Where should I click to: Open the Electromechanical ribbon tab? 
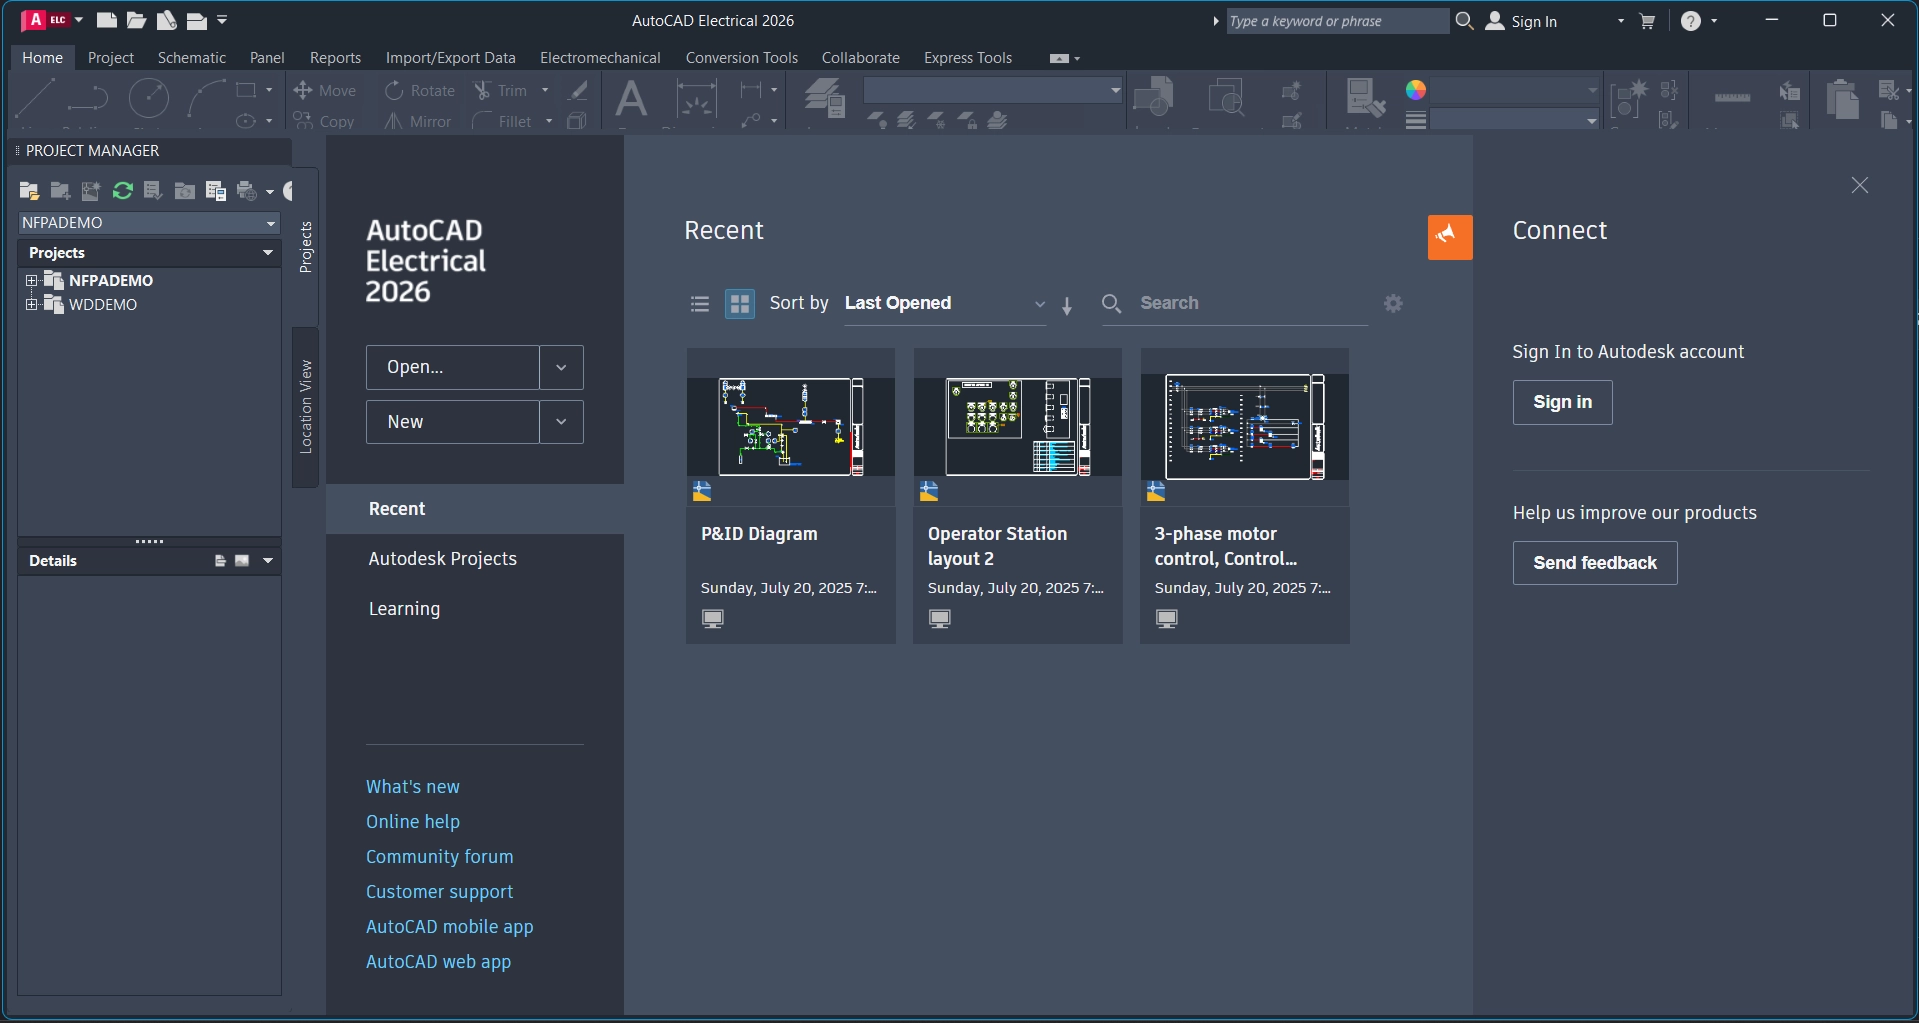point(600,58)
